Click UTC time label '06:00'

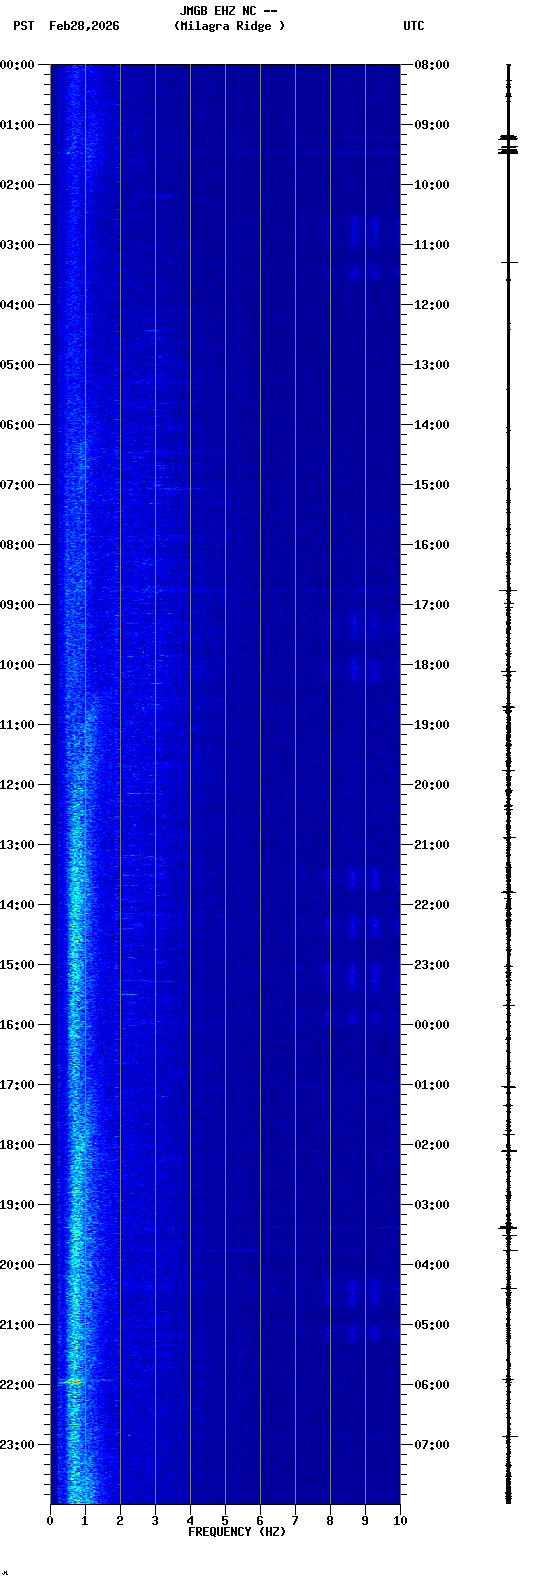pyautogui.click(x=432, y=1385)
